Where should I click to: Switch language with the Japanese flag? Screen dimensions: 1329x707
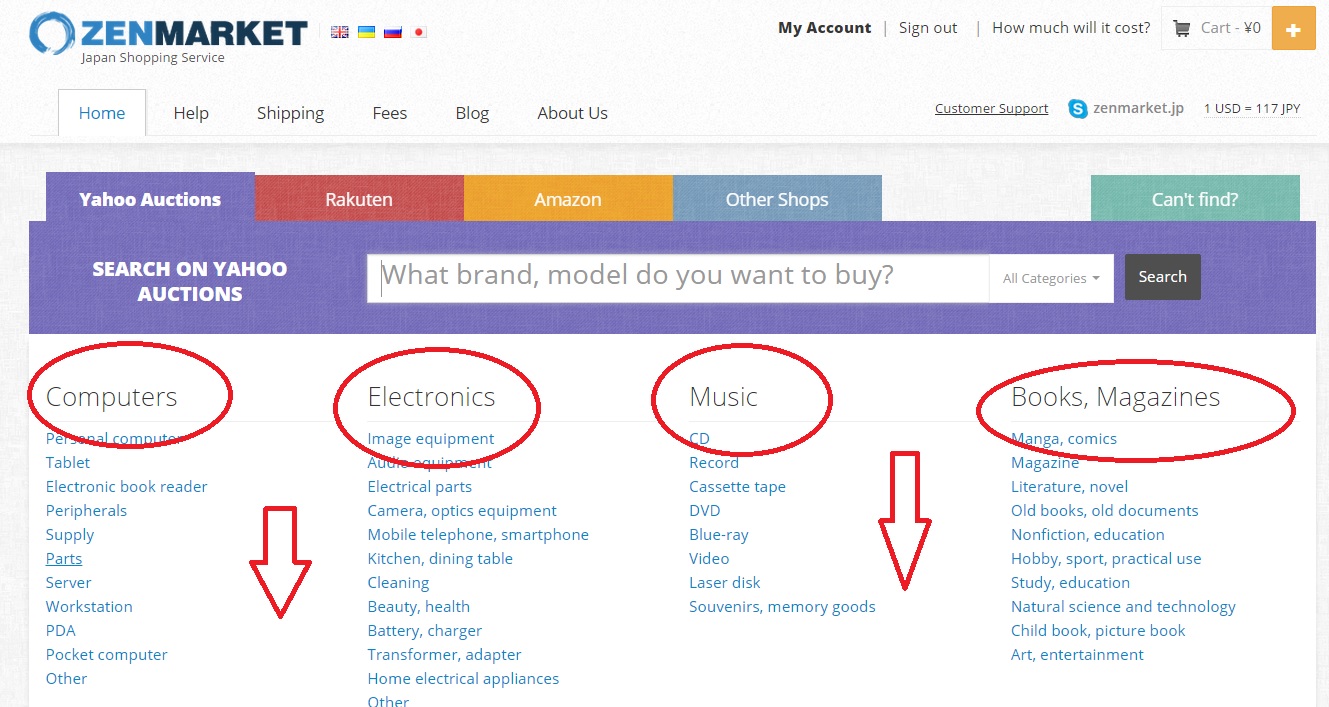[x=419, y=31]
